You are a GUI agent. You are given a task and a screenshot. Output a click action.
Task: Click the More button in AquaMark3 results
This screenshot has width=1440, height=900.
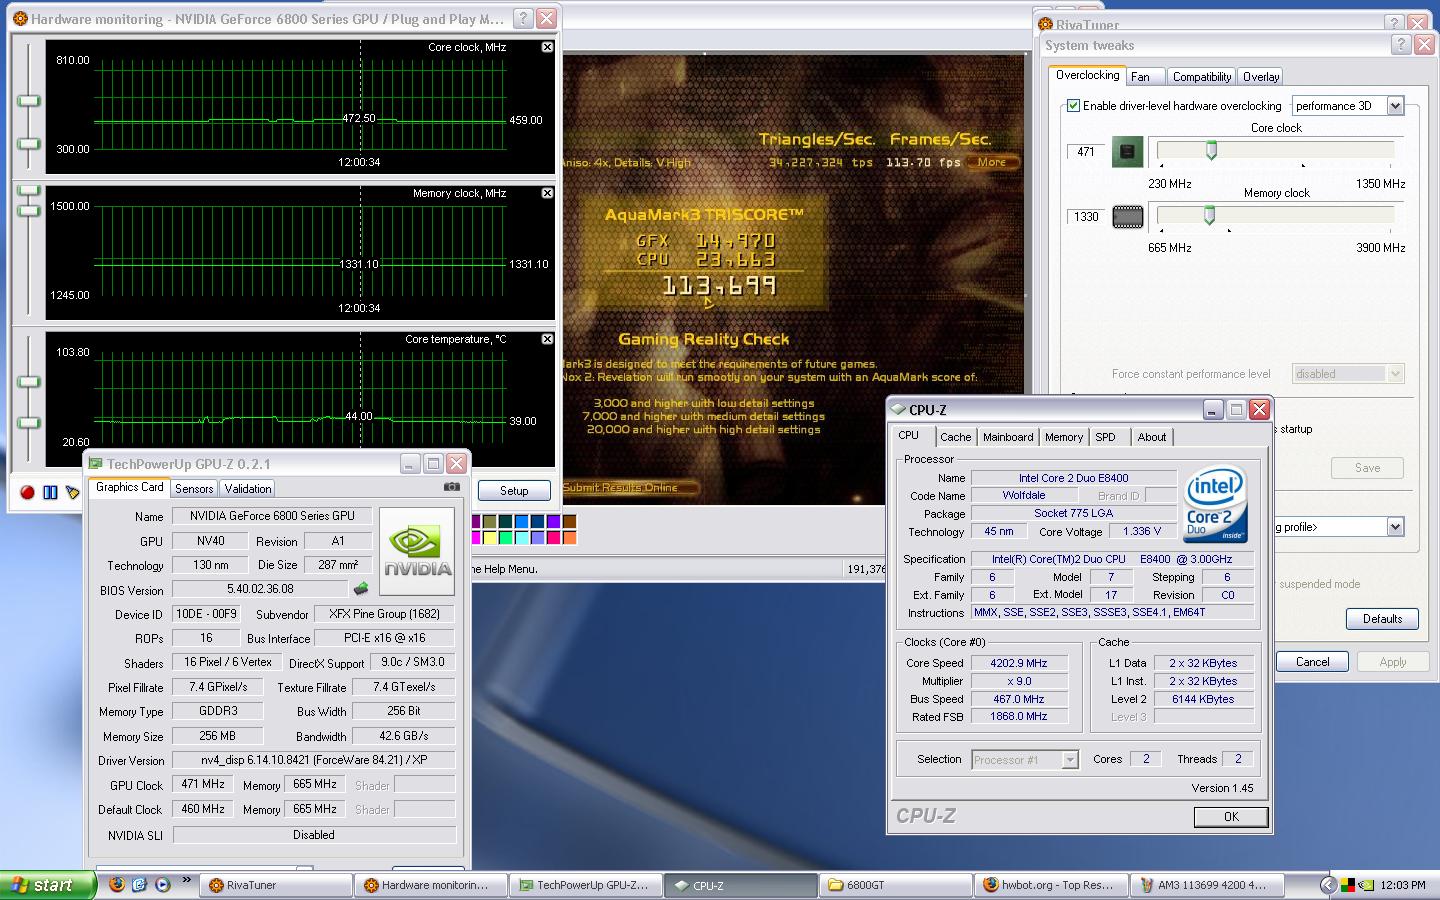click(992, 162)
